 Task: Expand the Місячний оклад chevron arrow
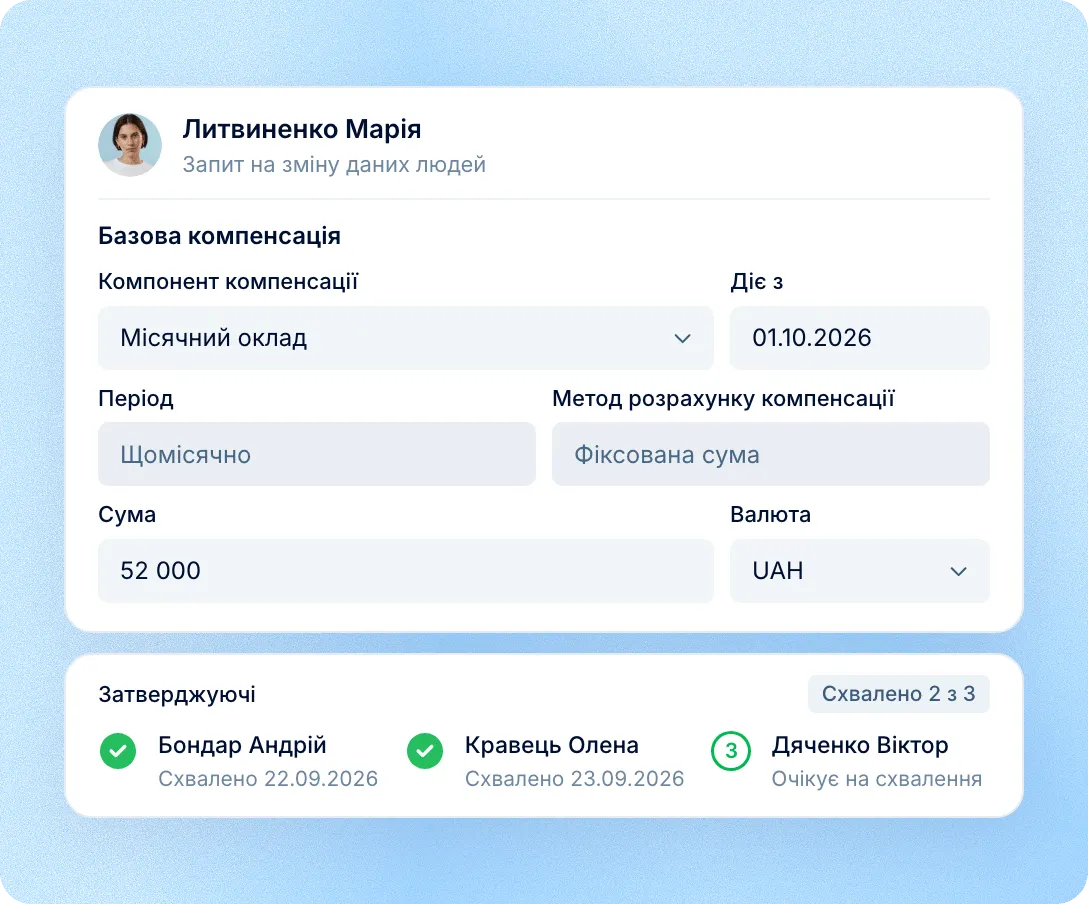click(683, 339)
